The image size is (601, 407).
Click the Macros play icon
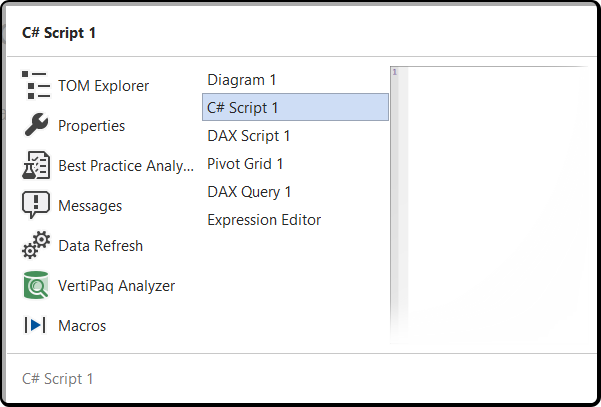pos(35,325)
